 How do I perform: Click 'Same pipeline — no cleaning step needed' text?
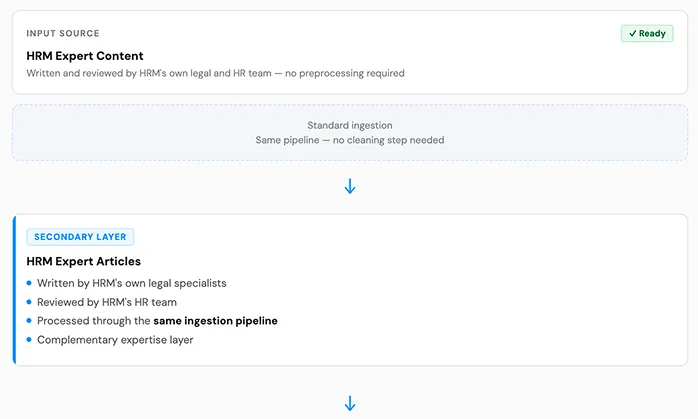[x=350, y=140]
